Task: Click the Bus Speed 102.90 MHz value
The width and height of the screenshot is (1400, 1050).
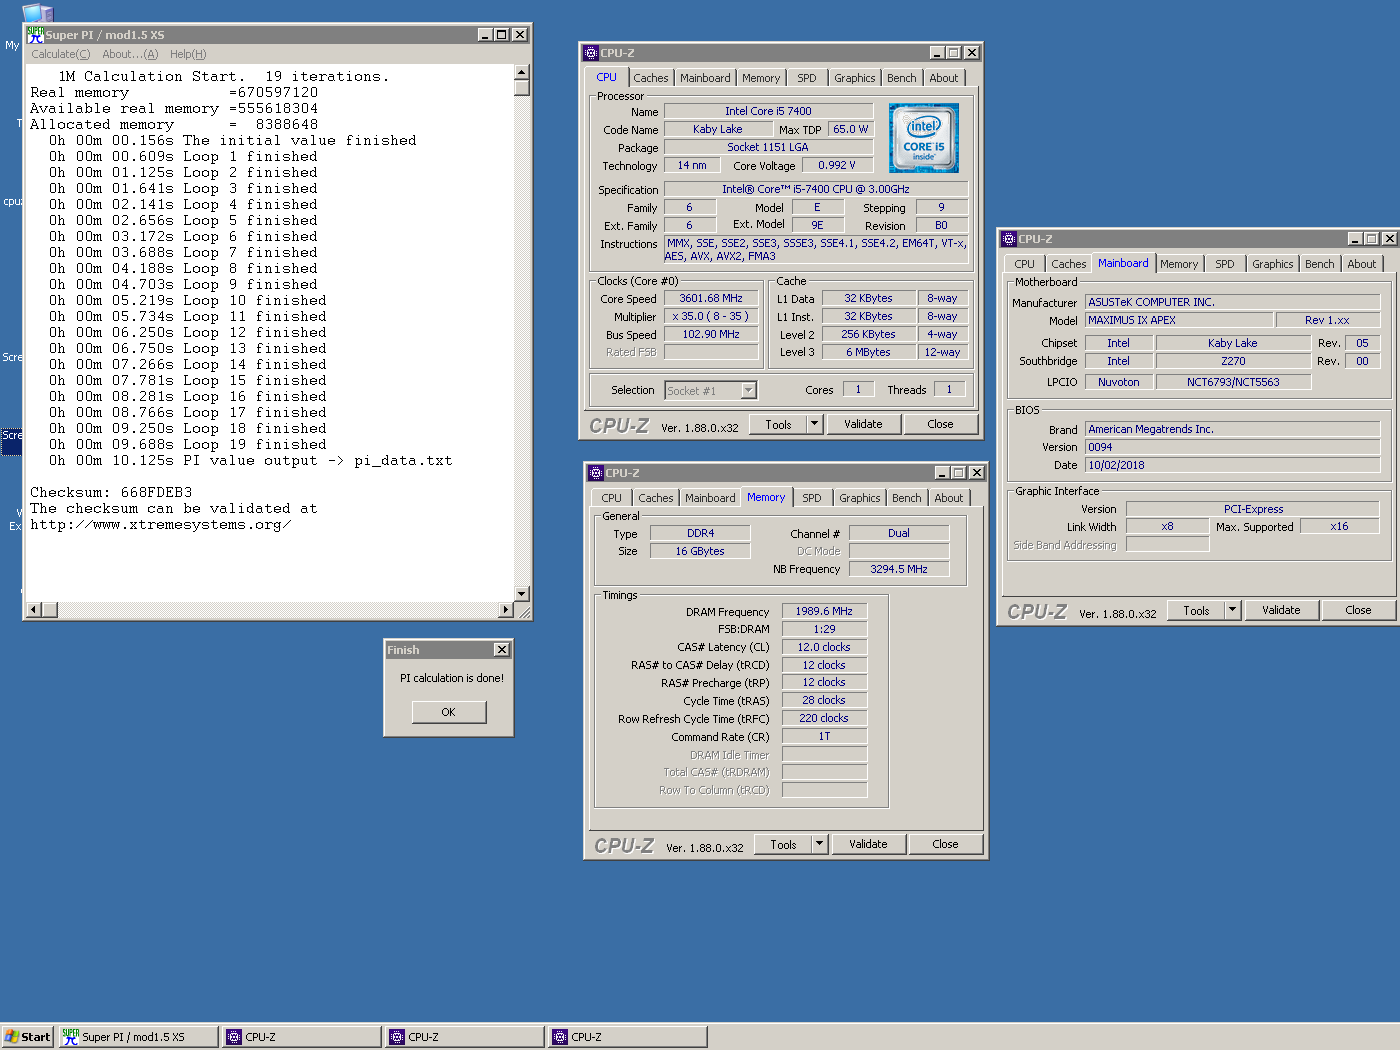Action: pos(711,334)
